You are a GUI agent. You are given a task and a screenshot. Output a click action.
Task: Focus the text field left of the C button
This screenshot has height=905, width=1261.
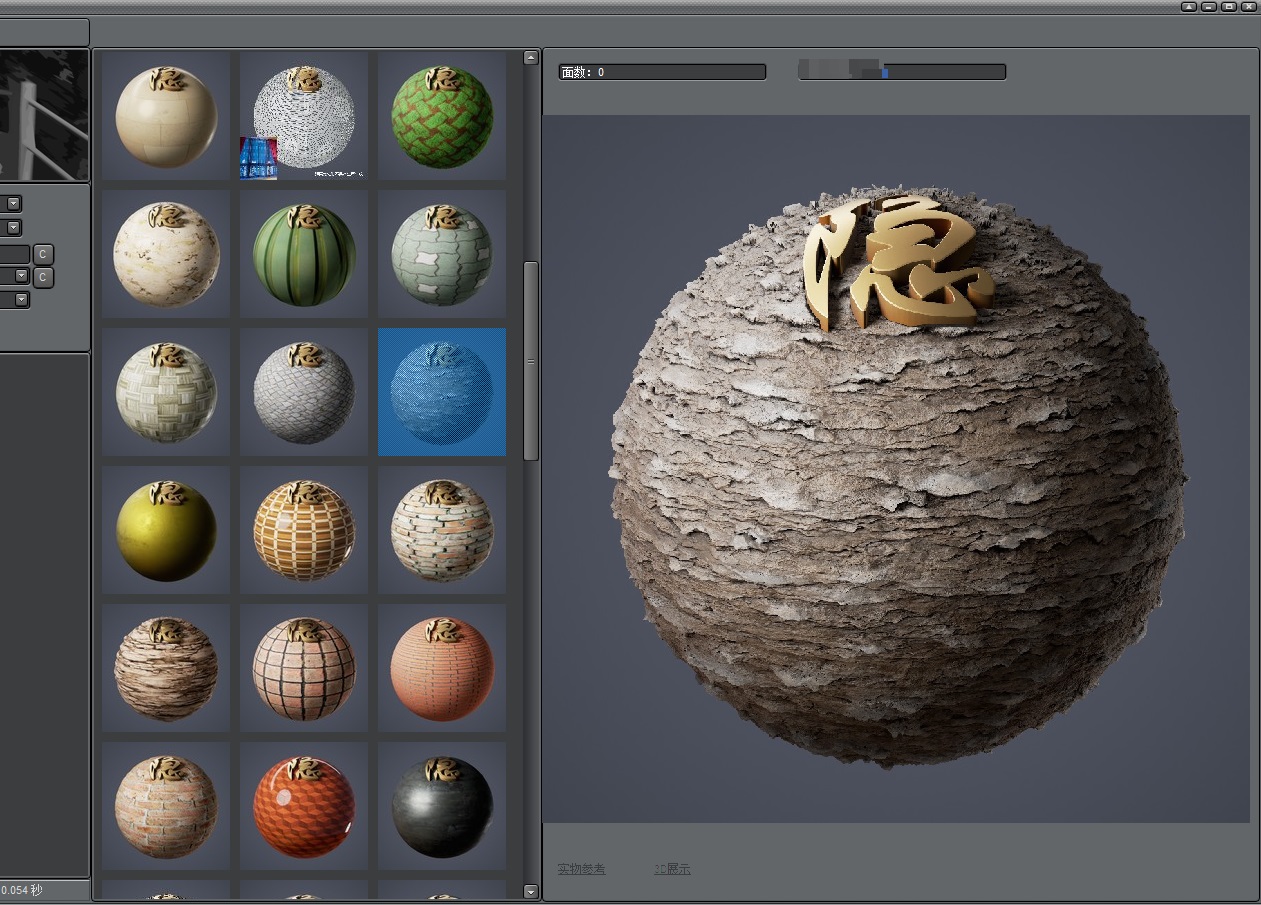tap(15, 254)
